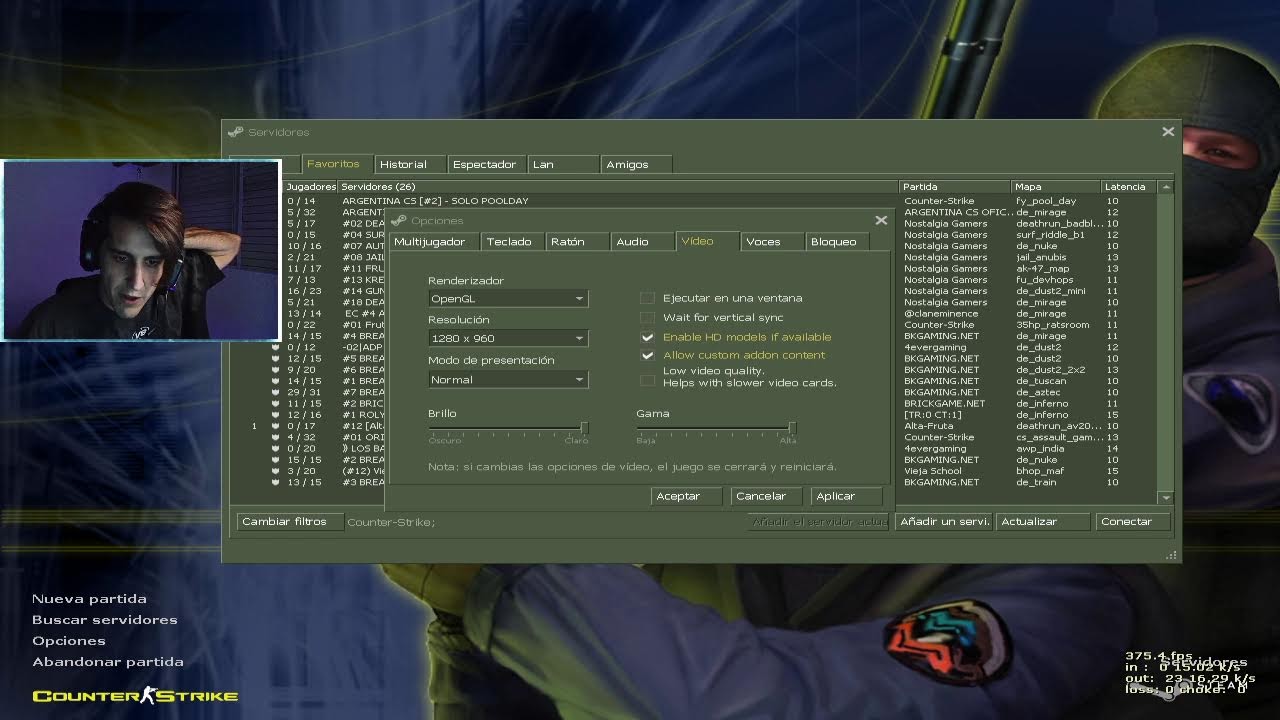Open the Renderizador OpenGL dropdown
This screenshot has width=1280, height=720.
[x=508, y=298]
